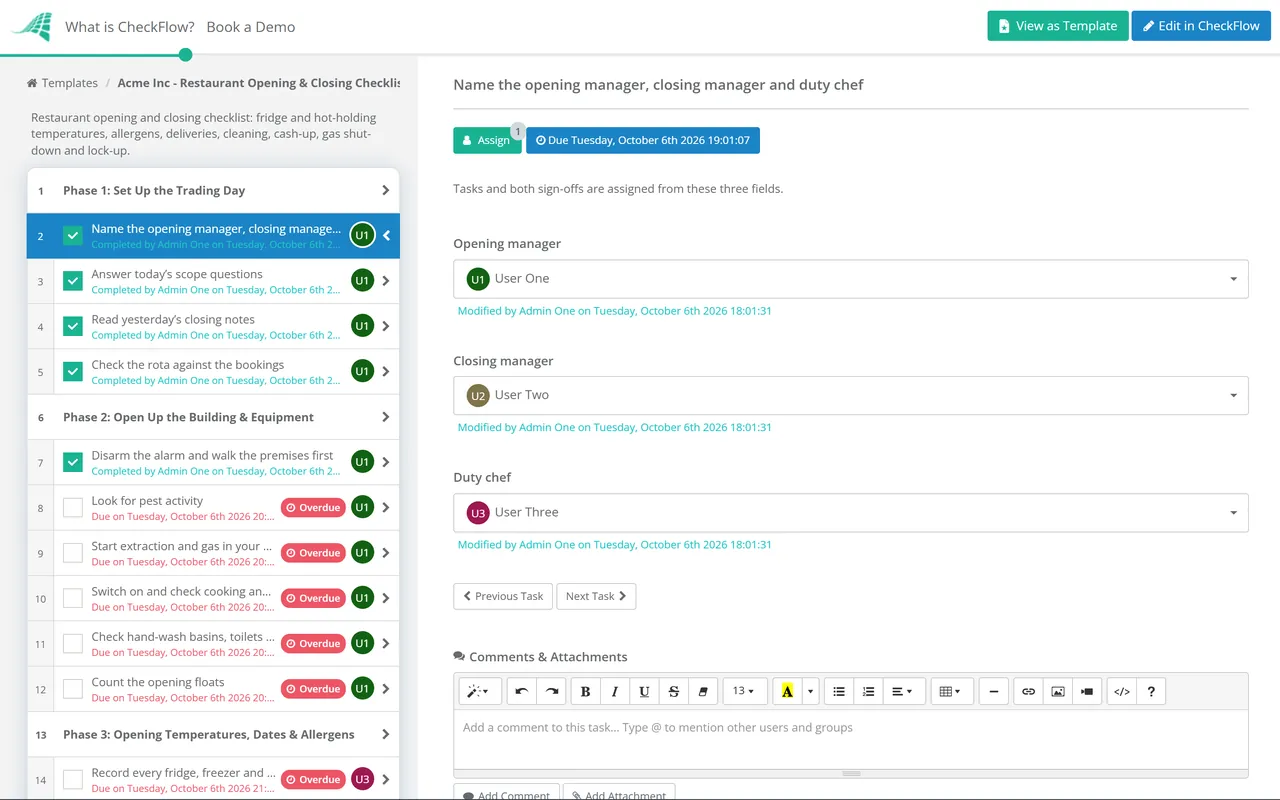Open the Duty chef dropdown

tap(851, 512)
